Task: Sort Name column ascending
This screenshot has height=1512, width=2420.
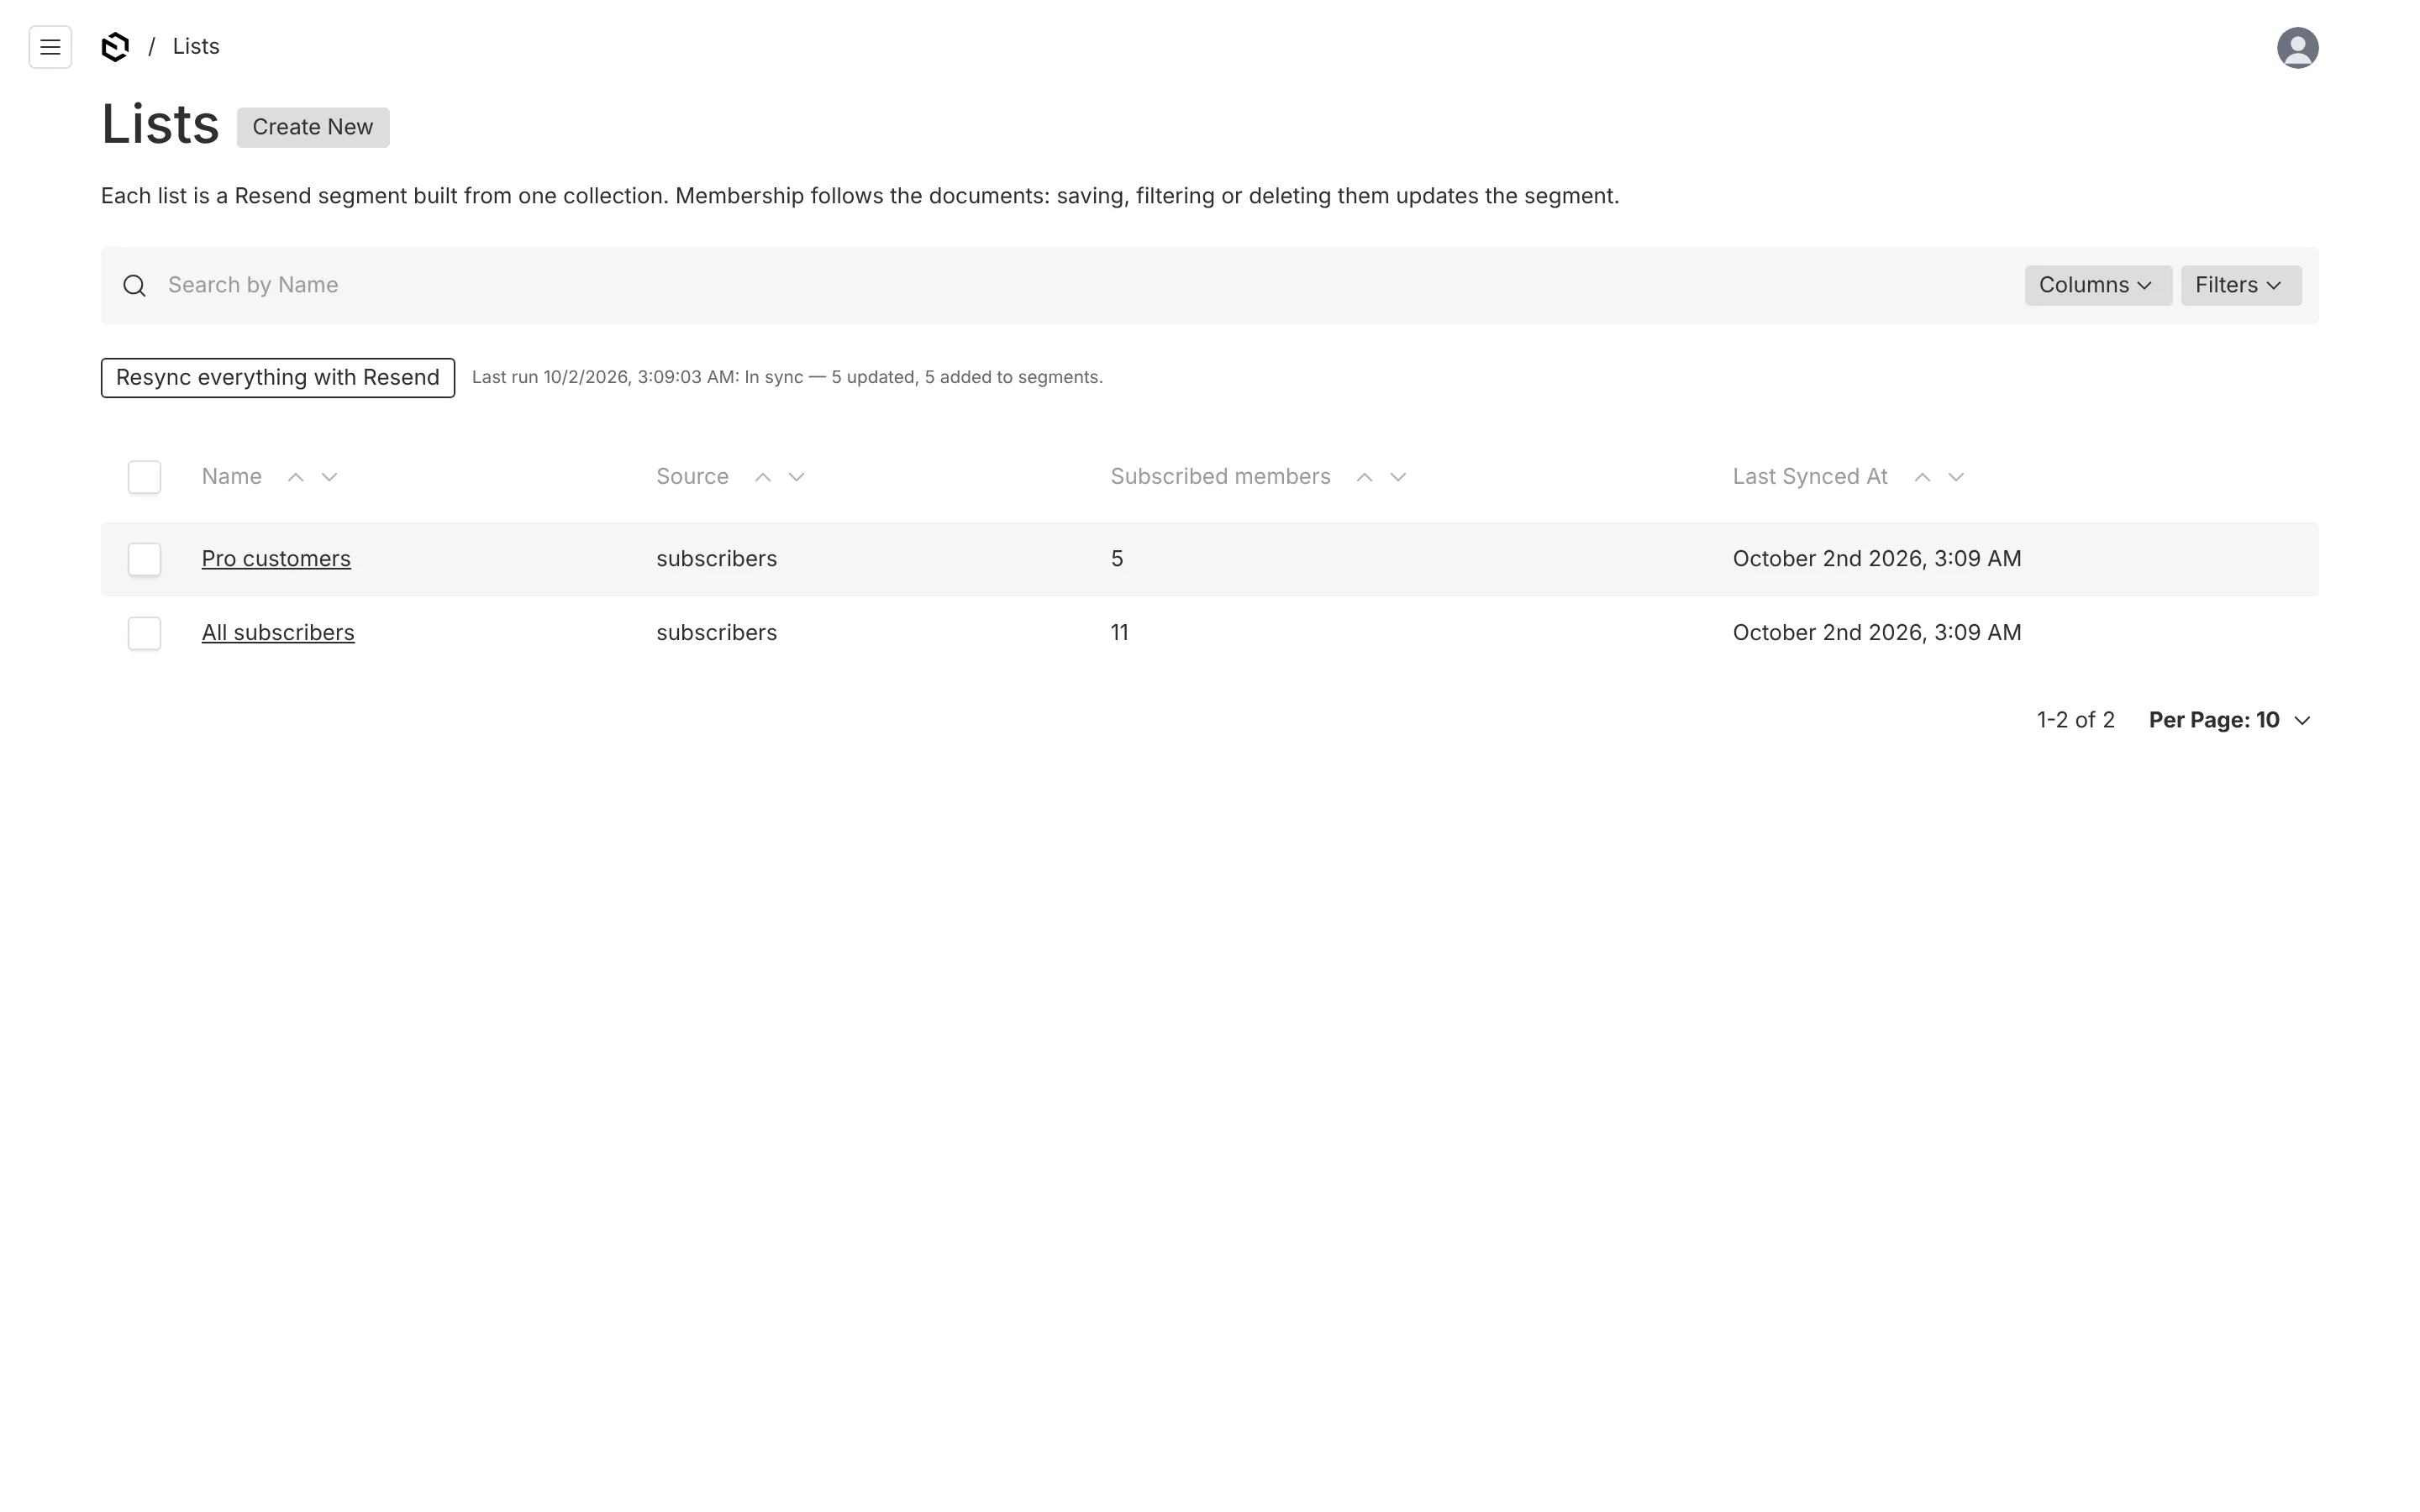Action: 295,477
